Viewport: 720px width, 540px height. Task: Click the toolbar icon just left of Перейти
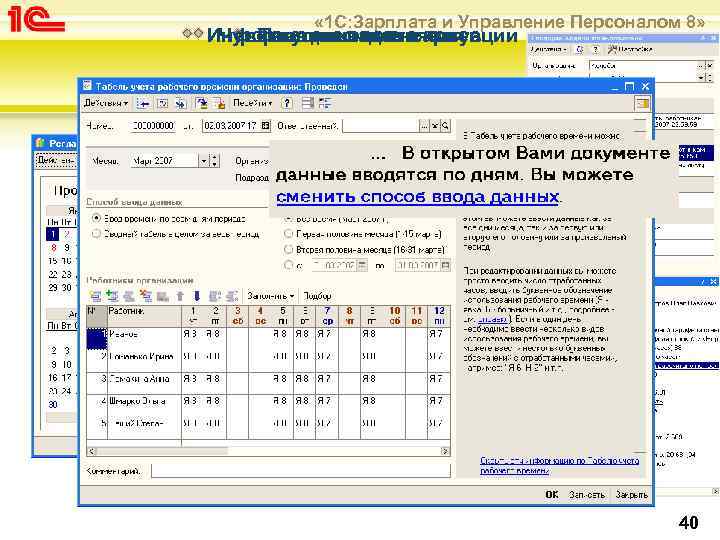(x=220, y=104)
